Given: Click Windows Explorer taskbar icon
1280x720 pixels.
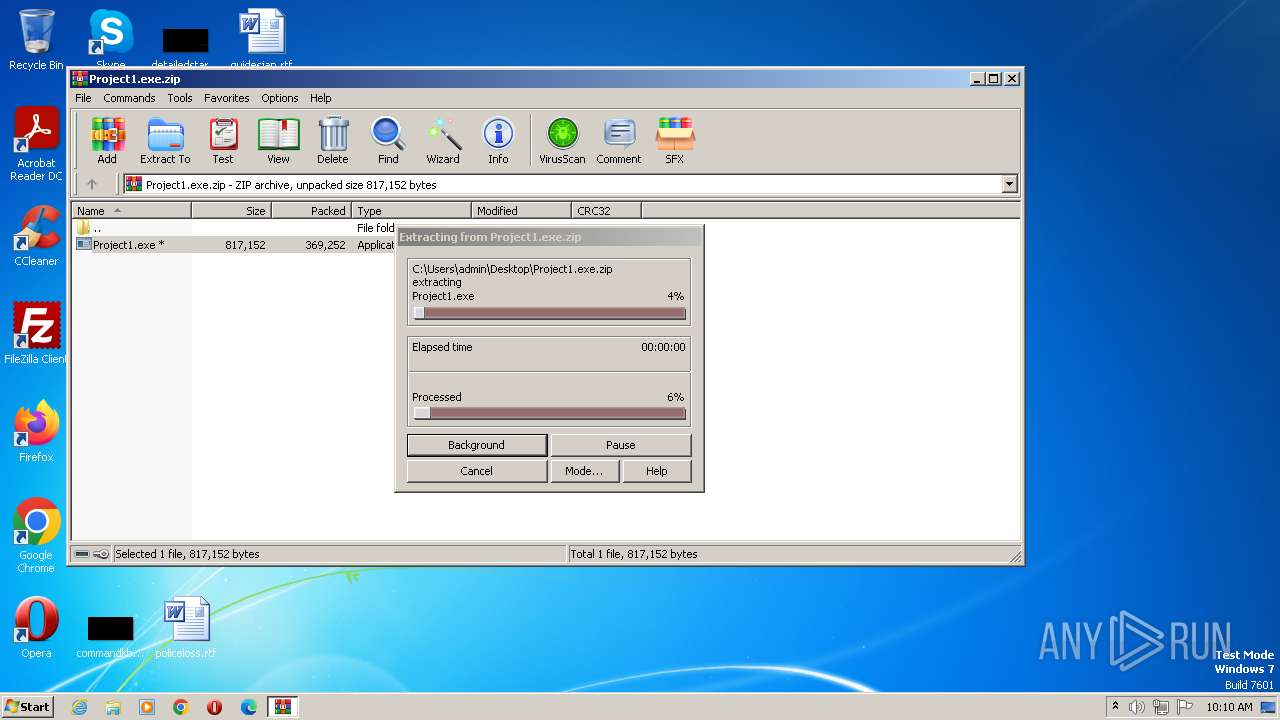Looking at the screenshot, I should coord(113,707).
